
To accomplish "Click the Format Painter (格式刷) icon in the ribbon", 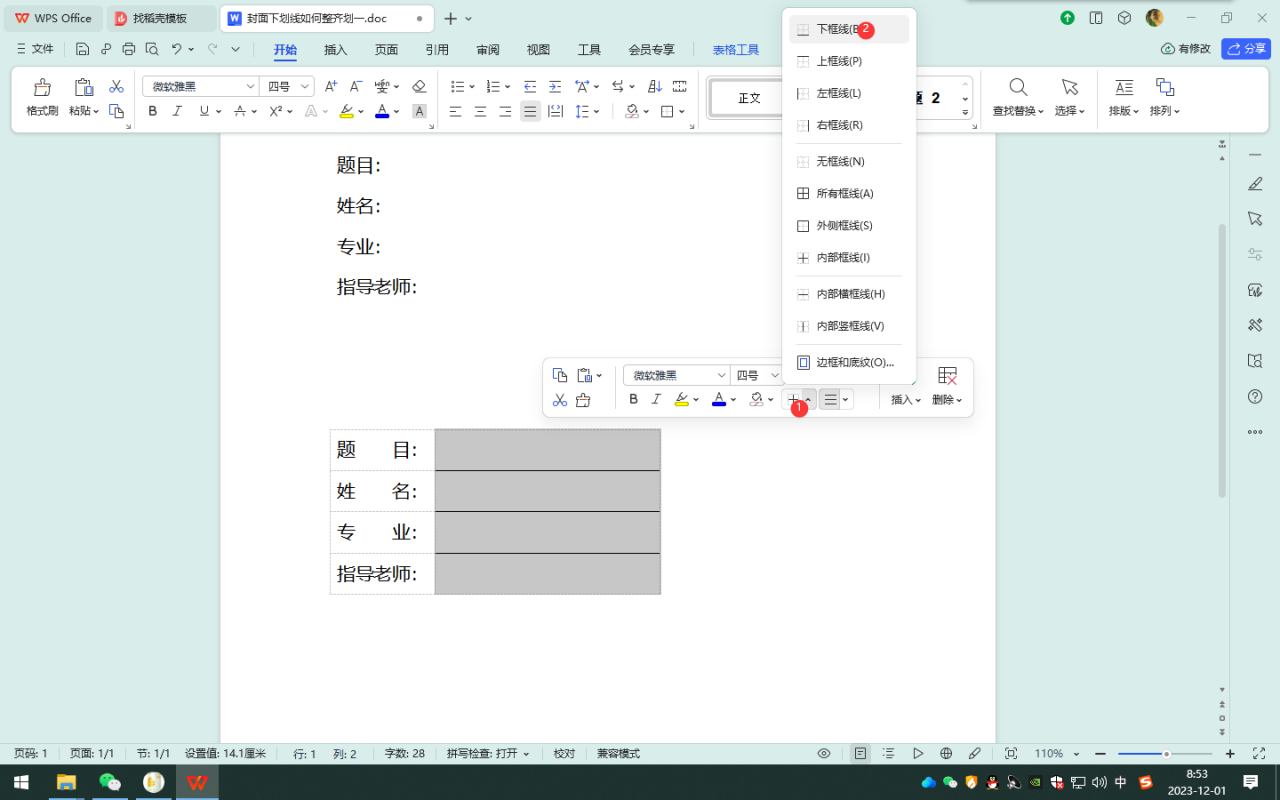I will click(x=42, y=88).
